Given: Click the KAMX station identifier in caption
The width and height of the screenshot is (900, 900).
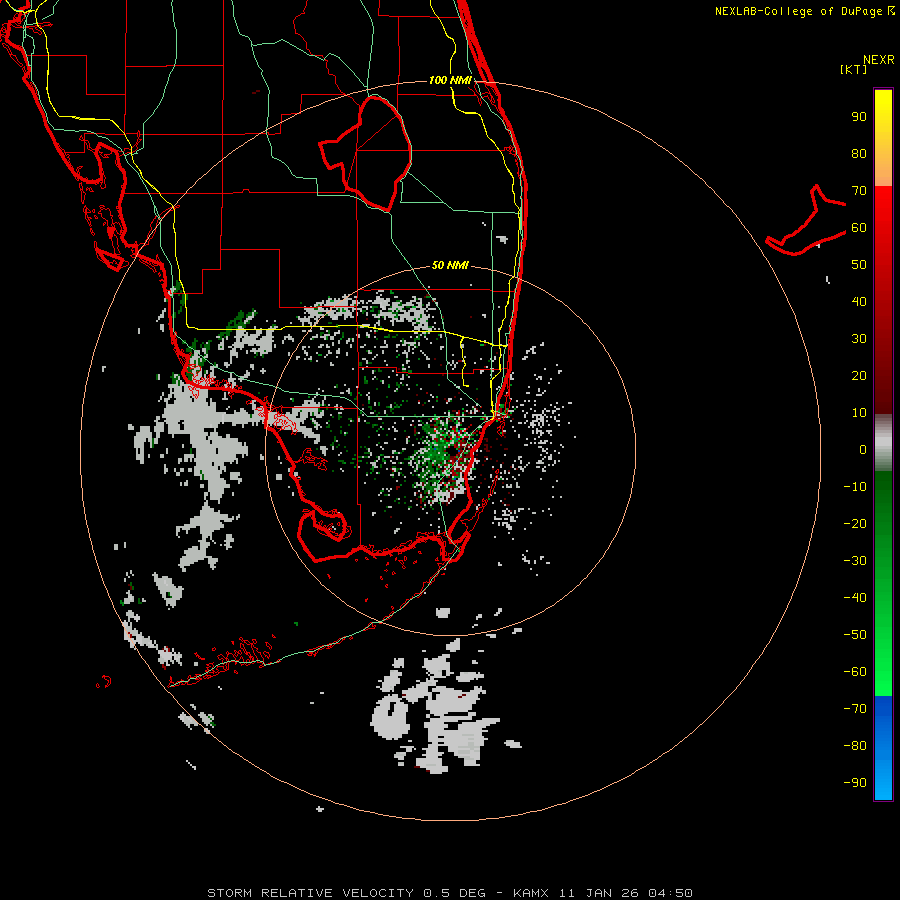Looking at the screenshot, I should (x=531, y=893).
